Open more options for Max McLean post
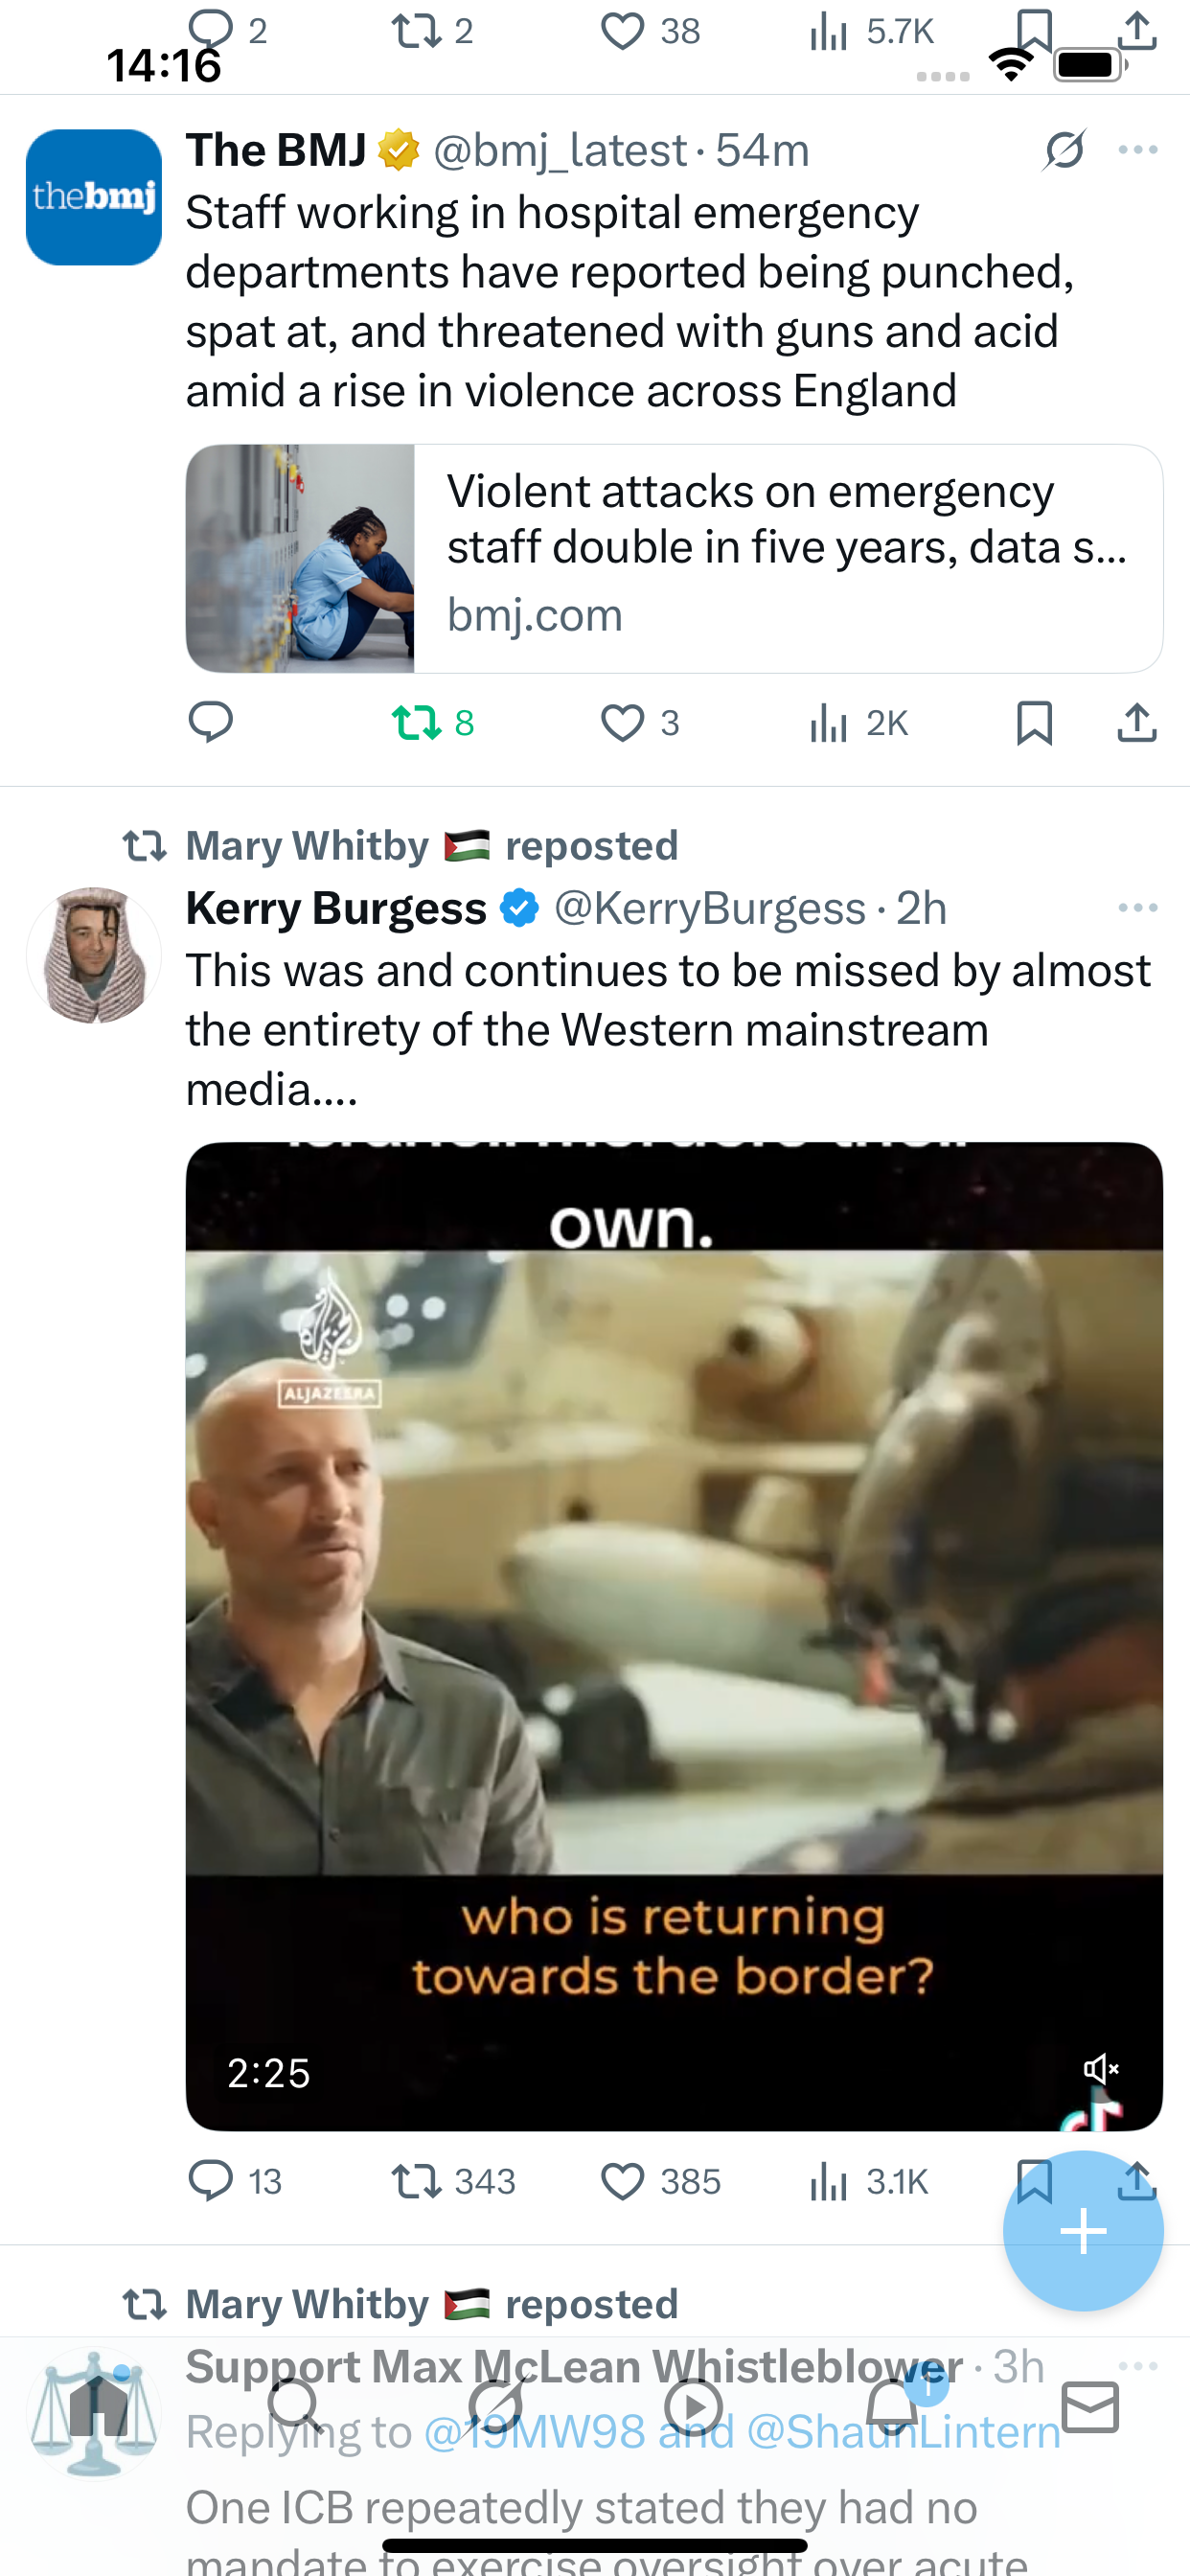Viewport: 1190px width, 2576px height. (1138, 2366)
